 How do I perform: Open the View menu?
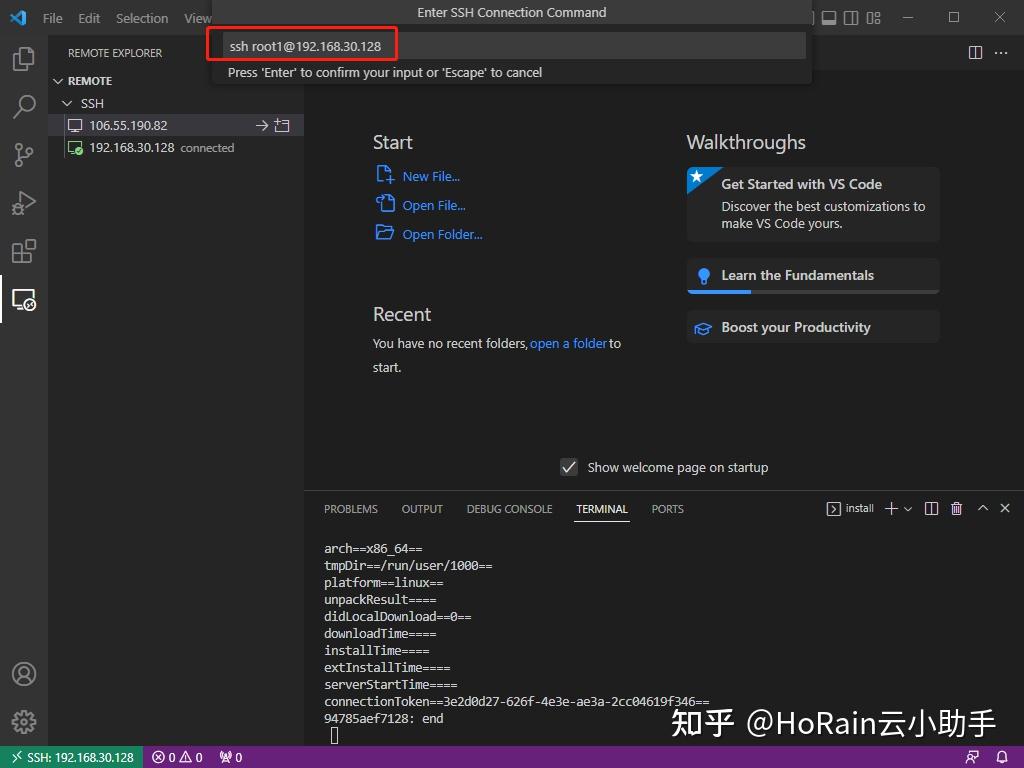[x=196, y=17]
